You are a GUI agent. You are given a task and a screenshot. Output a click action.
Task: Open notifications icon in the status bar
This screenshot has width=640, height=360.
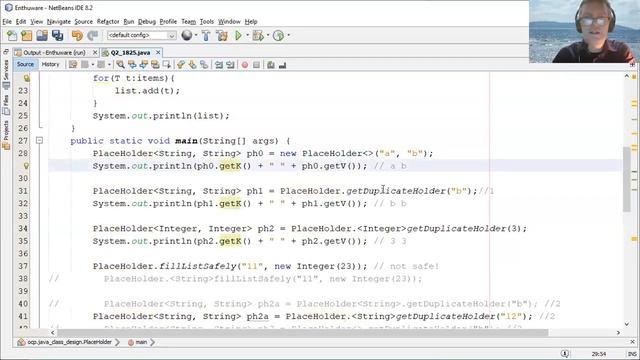(564, 354)
